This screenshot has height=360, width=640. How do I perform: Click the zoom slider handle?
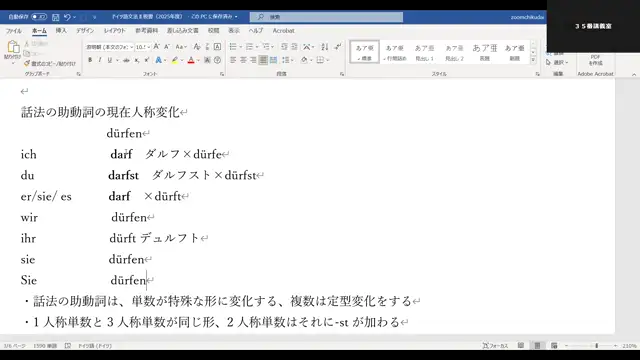point(597,346)
